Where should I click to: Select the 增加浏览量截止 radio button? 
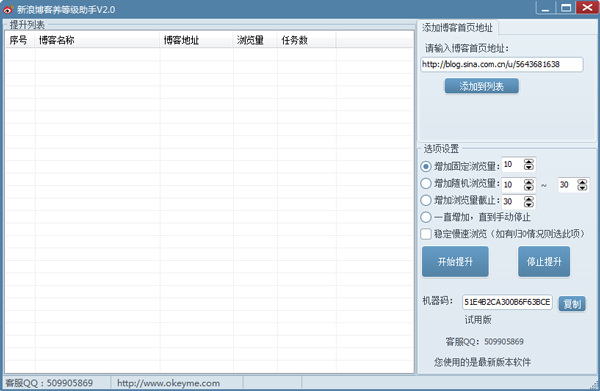(x=426, y=200)
